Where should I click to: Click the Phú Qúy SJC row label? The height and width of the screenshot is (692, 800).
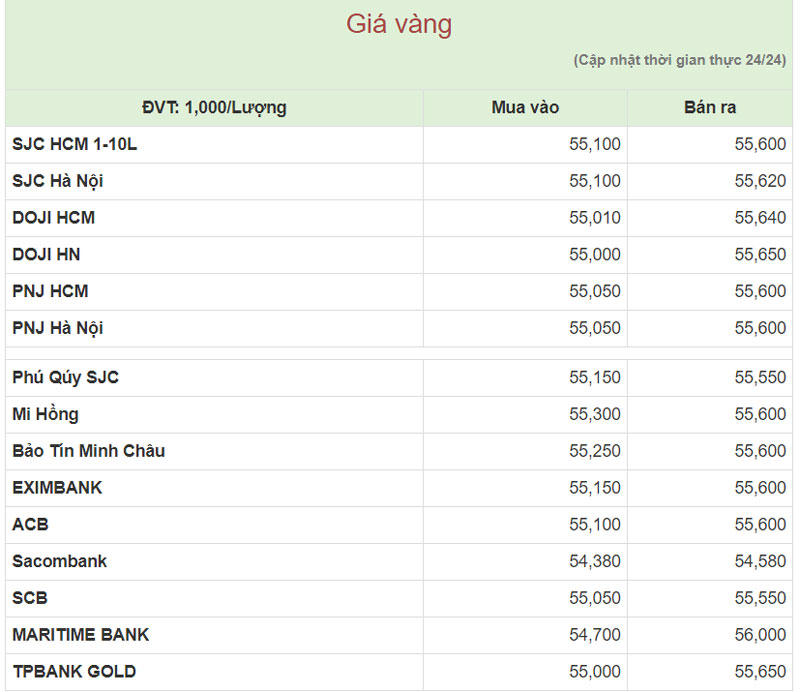pyautogui.click(x=66, y=377)
